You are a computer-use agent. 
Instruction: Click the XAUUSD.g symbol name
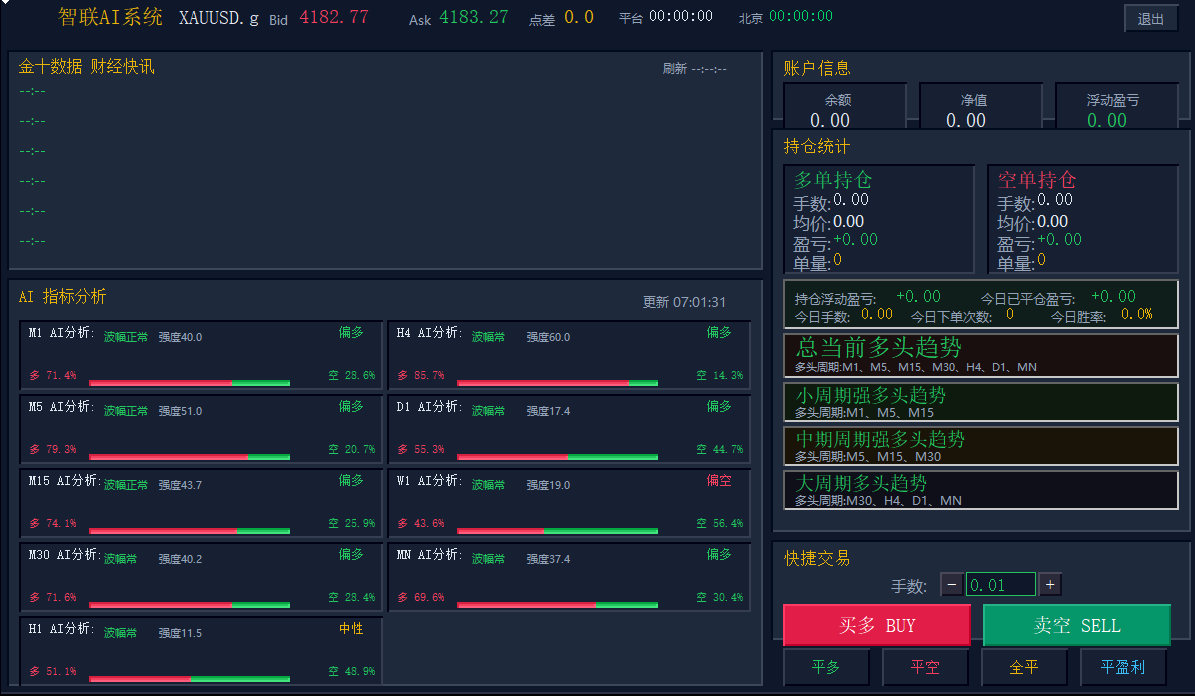click(x=219, y=18)
